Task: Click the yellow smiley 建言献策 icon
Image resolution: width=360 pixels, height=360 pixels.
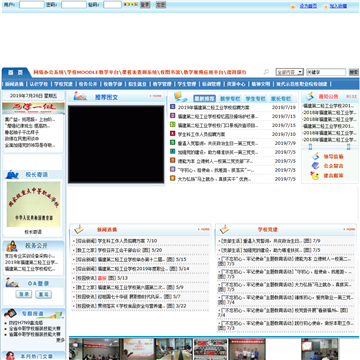Action: (x=315, y=175)
